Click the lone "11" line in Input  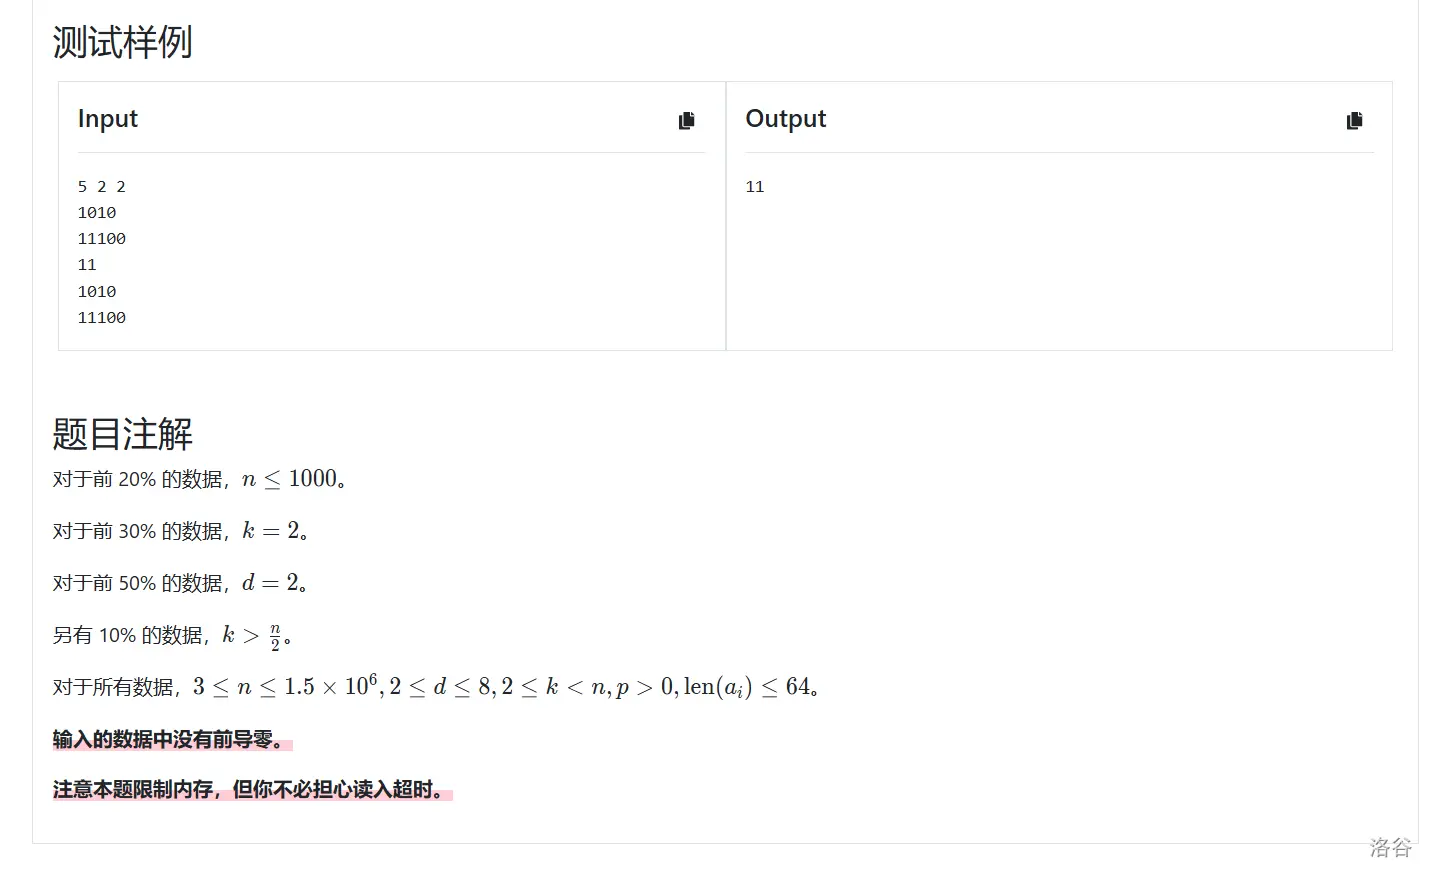coord(87,265)
